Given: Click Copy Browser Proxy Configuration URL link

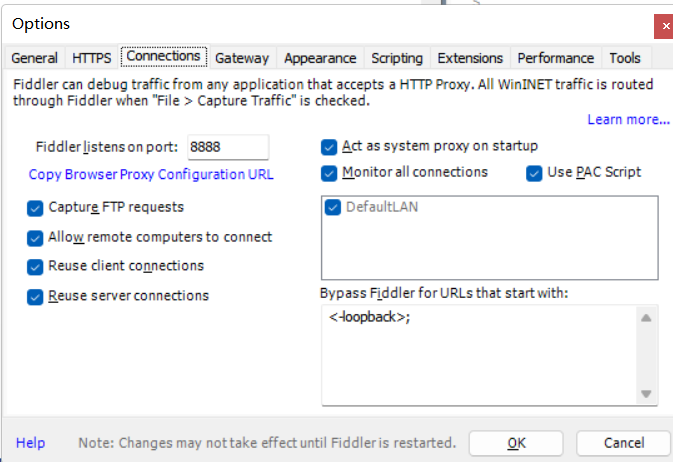Looking at the screenshot, I should tap(151, 175).
